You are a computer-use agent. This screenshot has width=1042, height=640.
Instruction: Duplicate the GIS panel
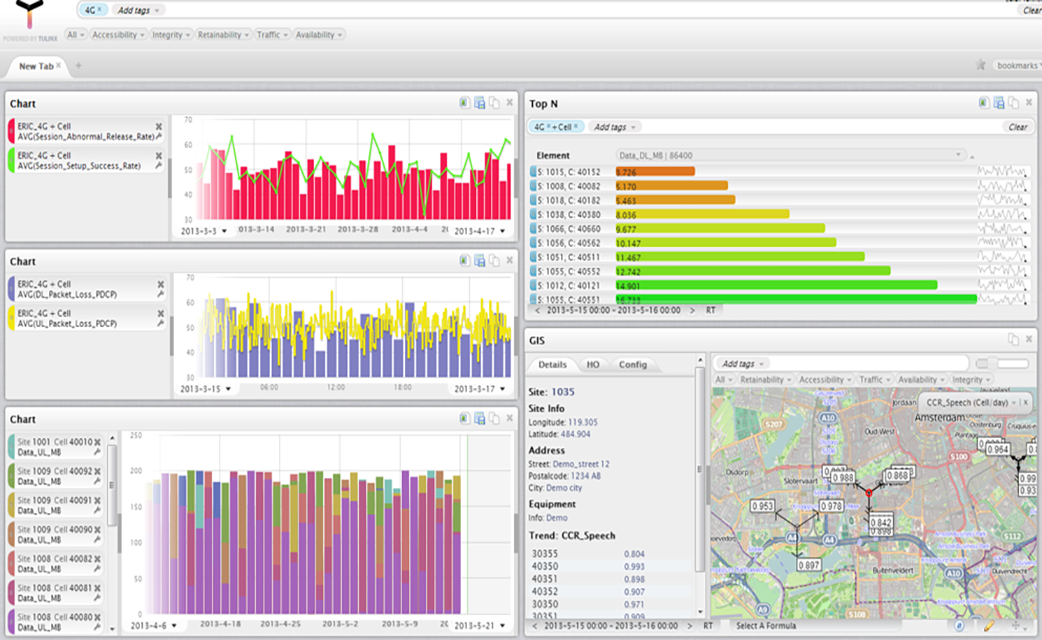pos(1013,340)
